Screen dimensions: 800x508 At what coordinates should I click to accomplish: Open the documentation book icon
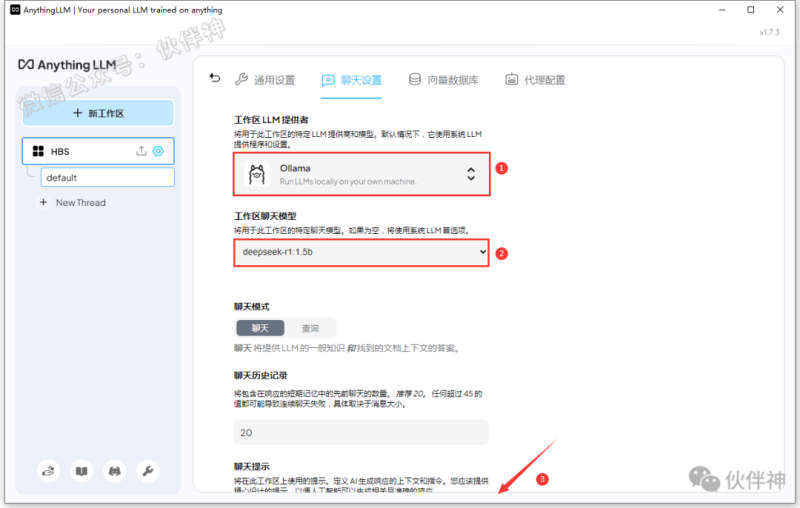[81, 470]
